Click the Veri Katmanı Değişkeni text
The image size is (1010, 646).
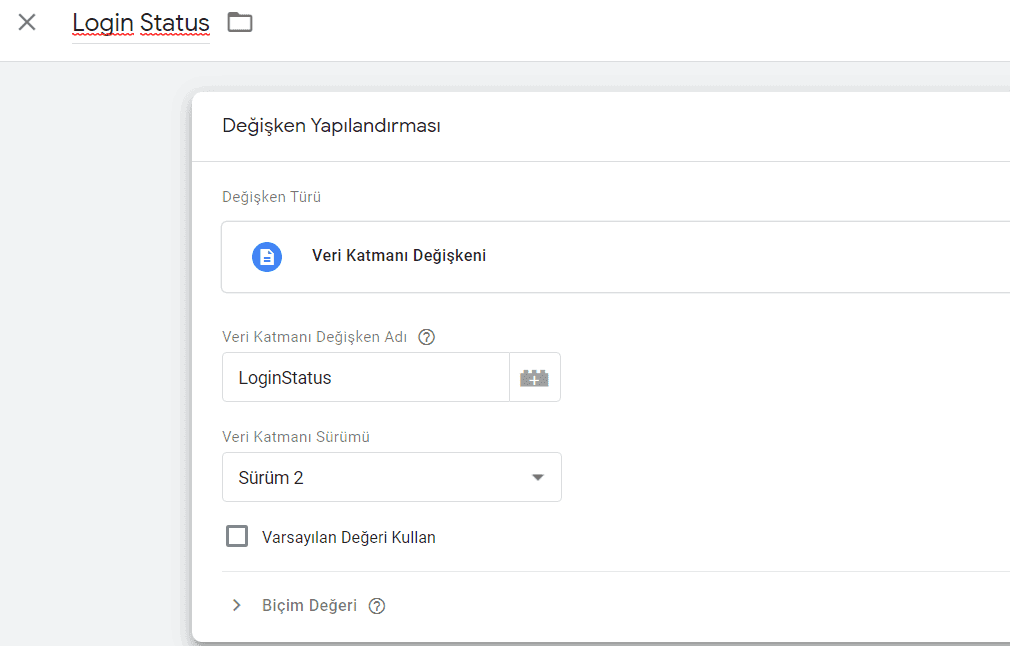pyautogui.click(x=399, y=256)
